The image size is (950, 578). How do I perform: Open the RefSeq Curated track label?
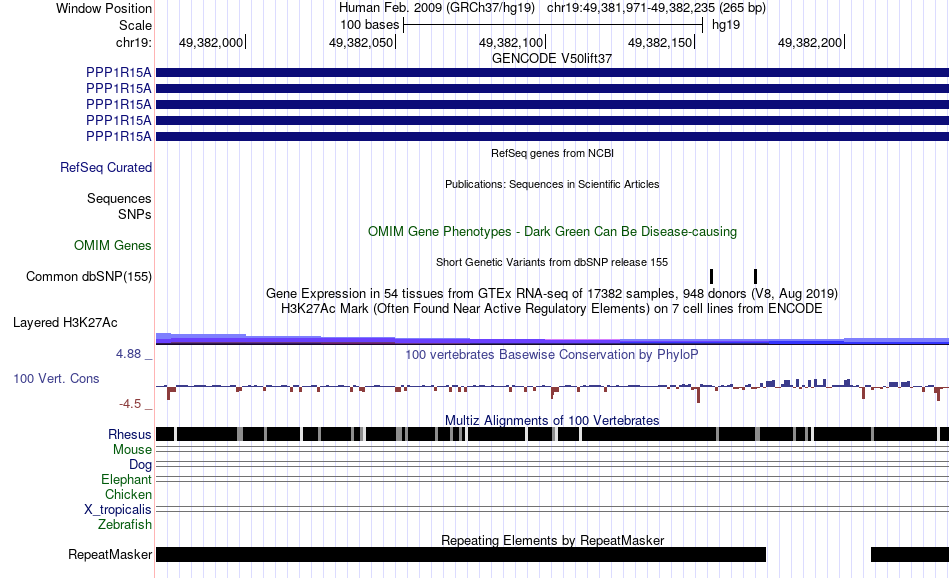click(x=106, y=168)
